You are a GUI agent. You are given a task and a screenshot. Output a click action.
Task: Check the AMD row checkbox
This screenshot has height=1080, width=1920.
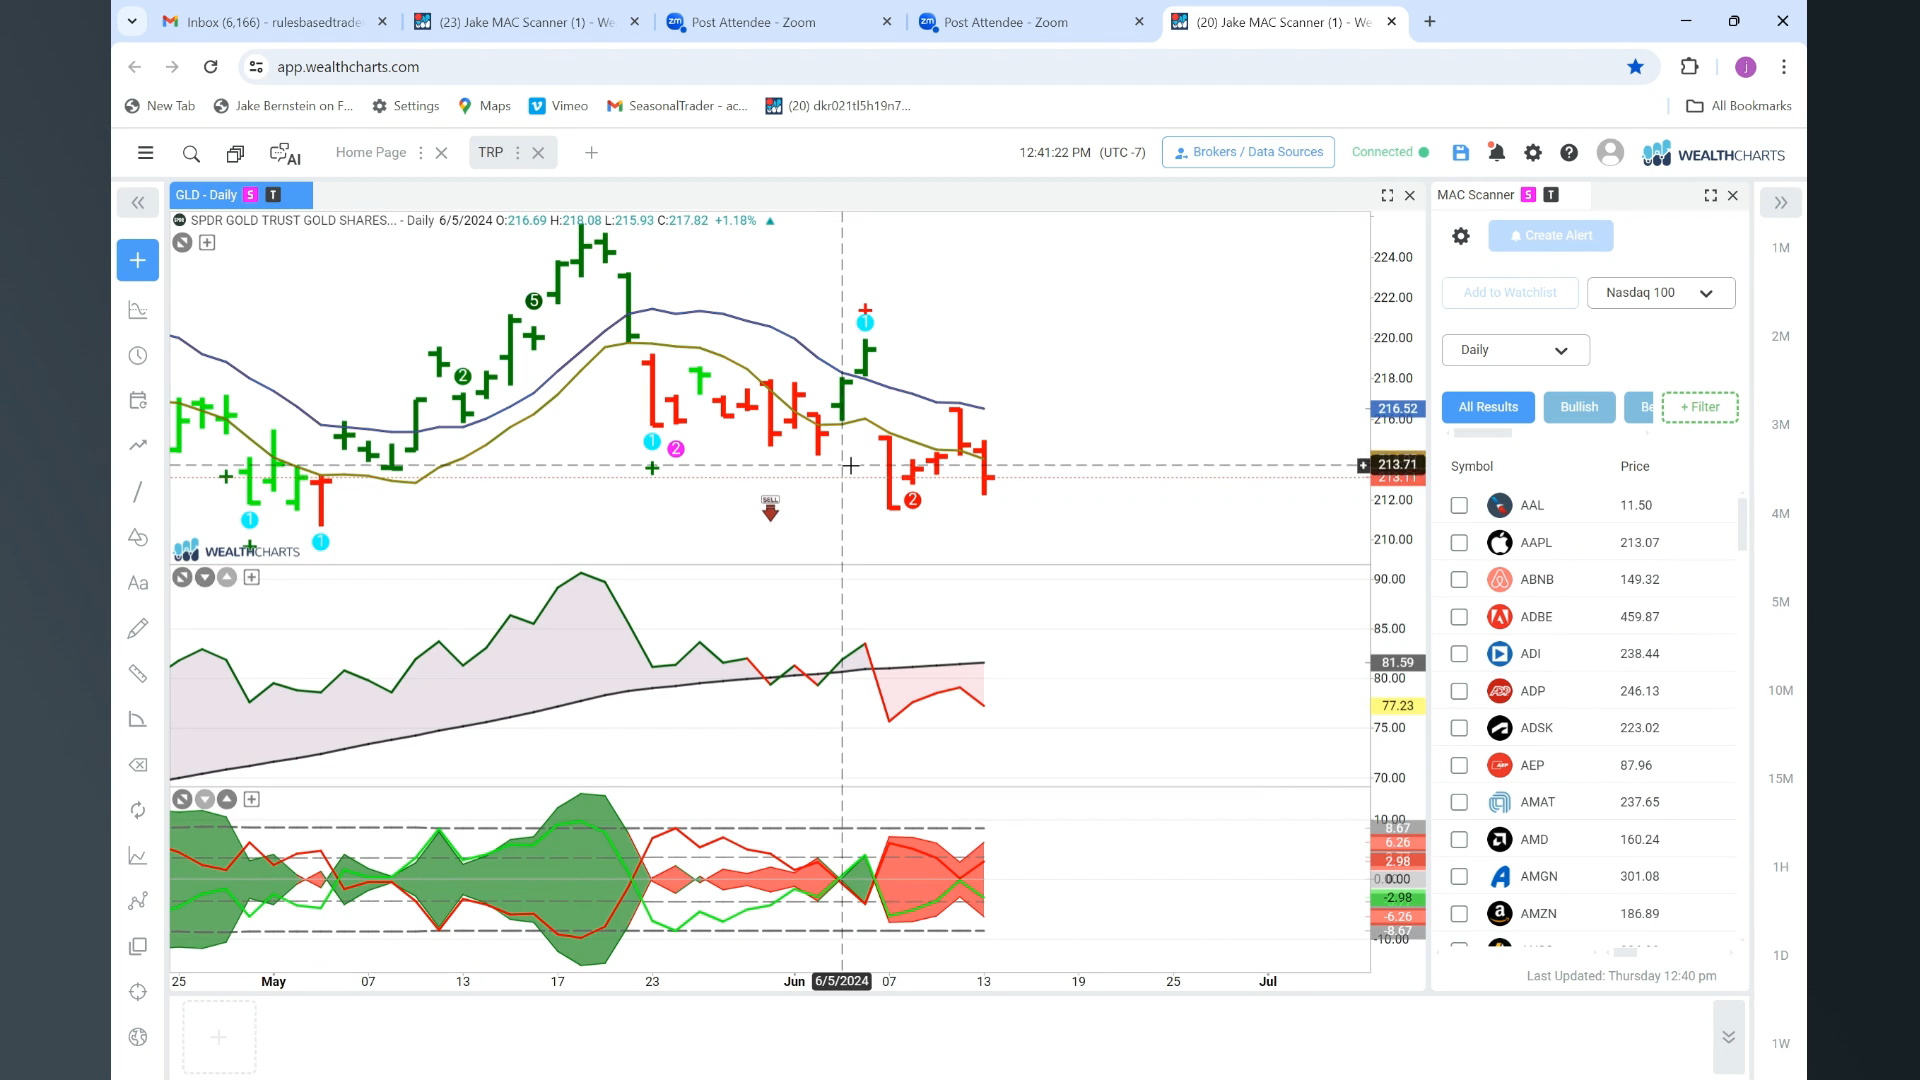pyautogui.click(x=1459, y=840)
